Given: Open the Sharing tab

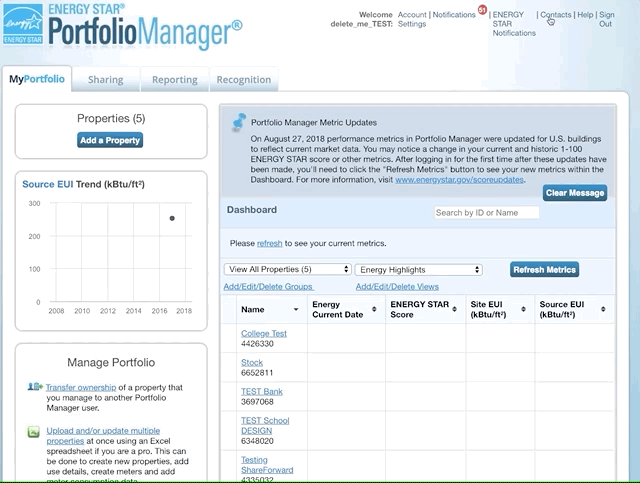Looking at the screenshot, I should click(x=106, y=80).
